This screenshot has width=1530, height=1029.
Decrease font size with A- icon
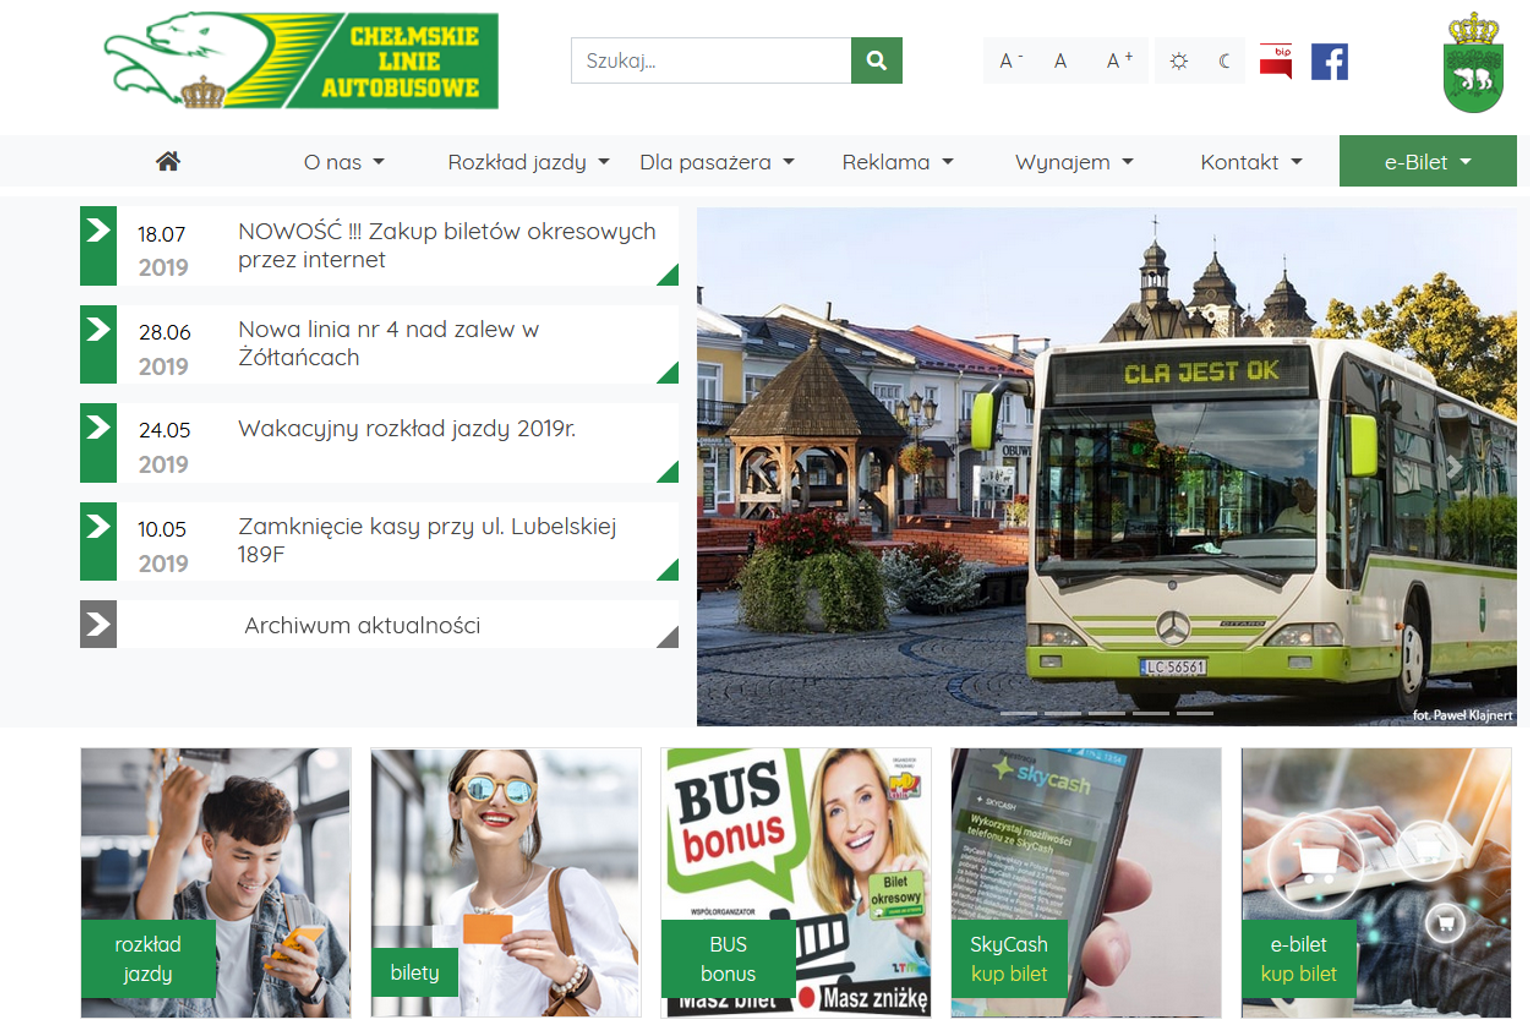pyautogui.click(x=1010, y=62)
